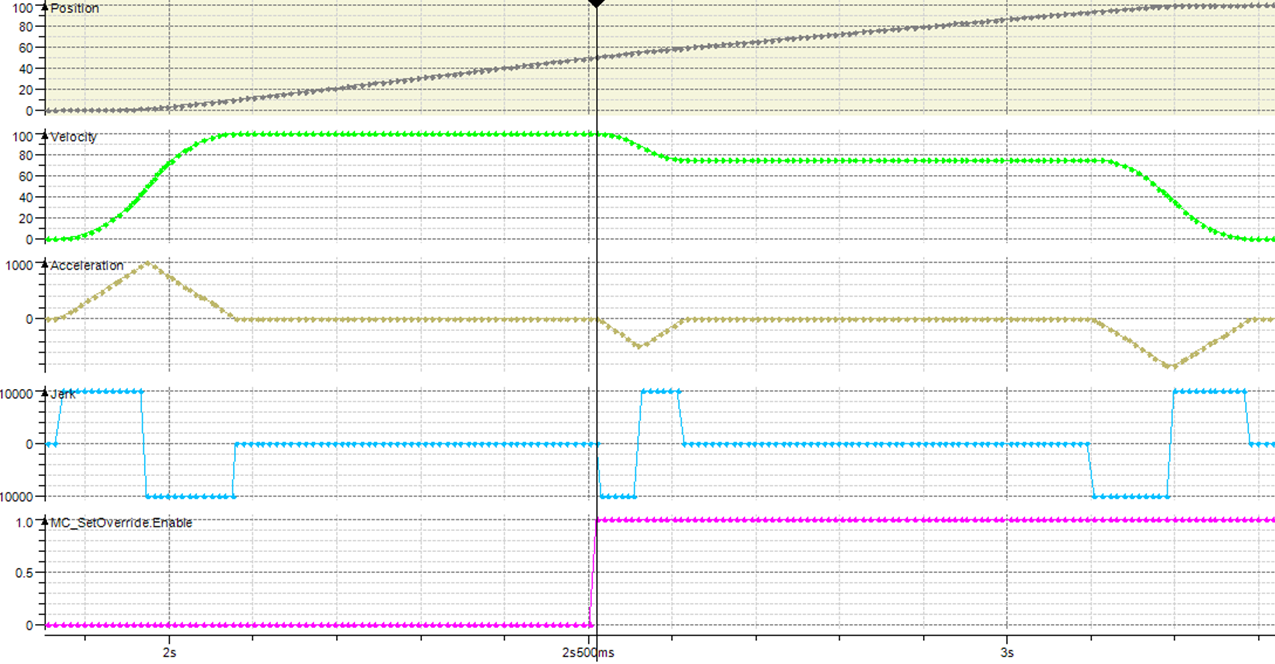Select the MC_SetOverride.Enable channel label
The width and height of the screenshot is (1275, 664).
tap(121, 522)
